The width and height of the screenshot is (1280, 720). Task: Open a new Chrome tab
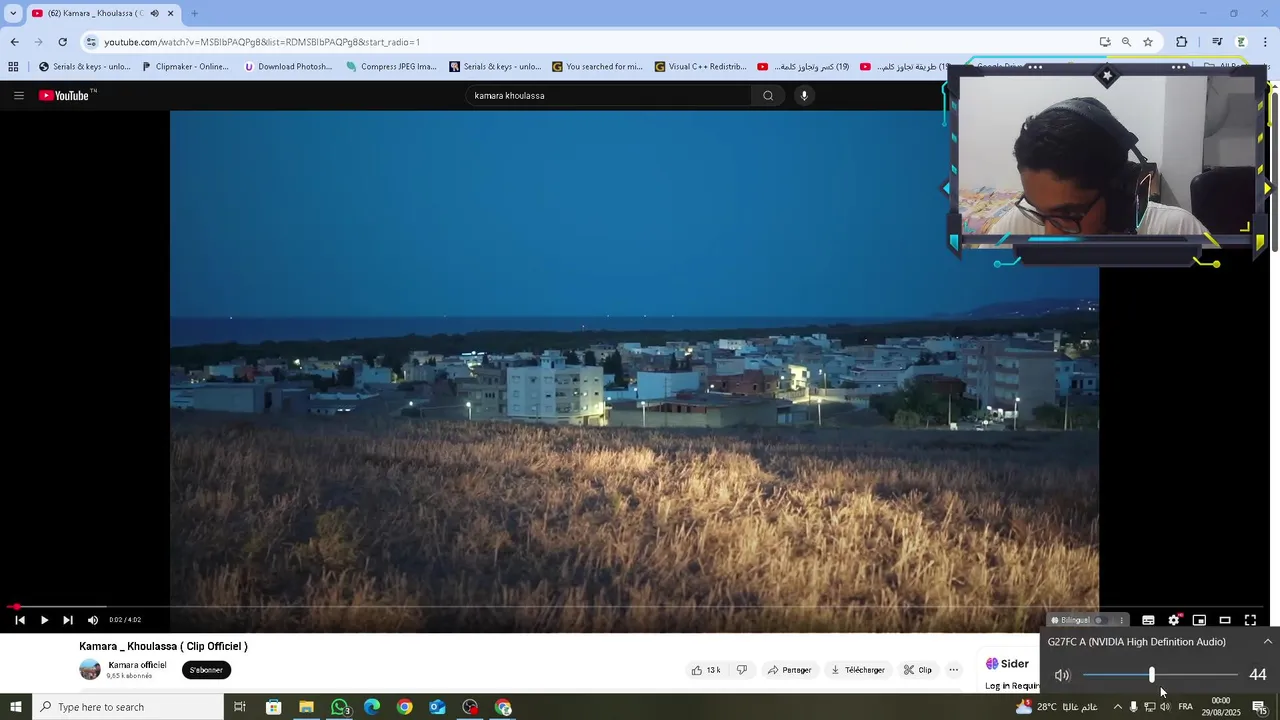click(194, 14)
